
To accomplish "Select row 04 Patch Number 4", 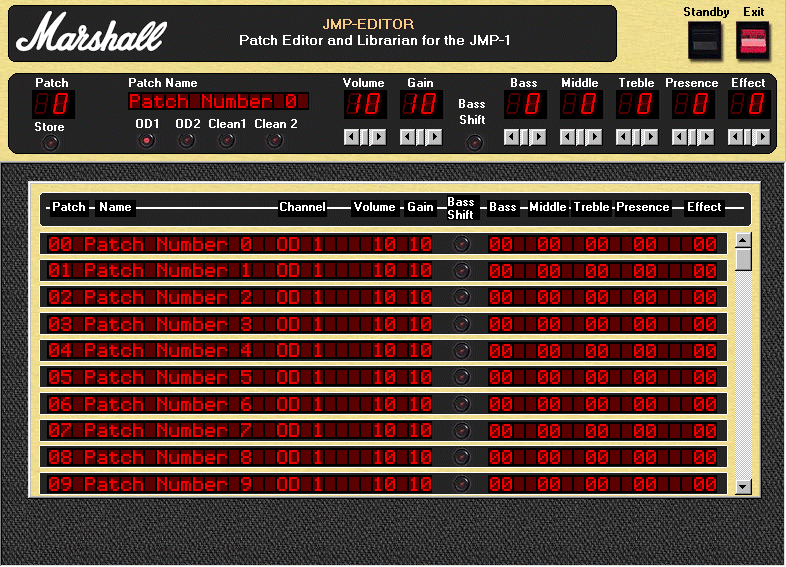I will tap(383, 350).
